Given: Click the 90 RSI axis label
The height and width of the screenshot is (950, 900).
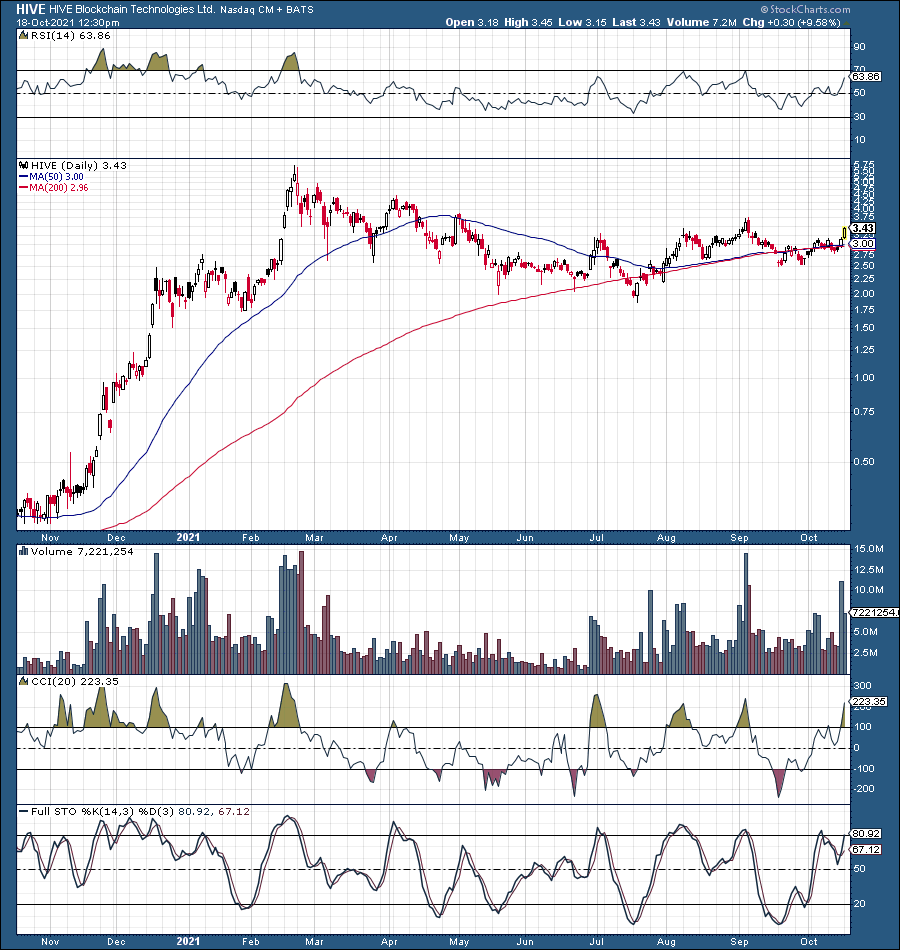Looking at the screenshot, I should [859, 47].
